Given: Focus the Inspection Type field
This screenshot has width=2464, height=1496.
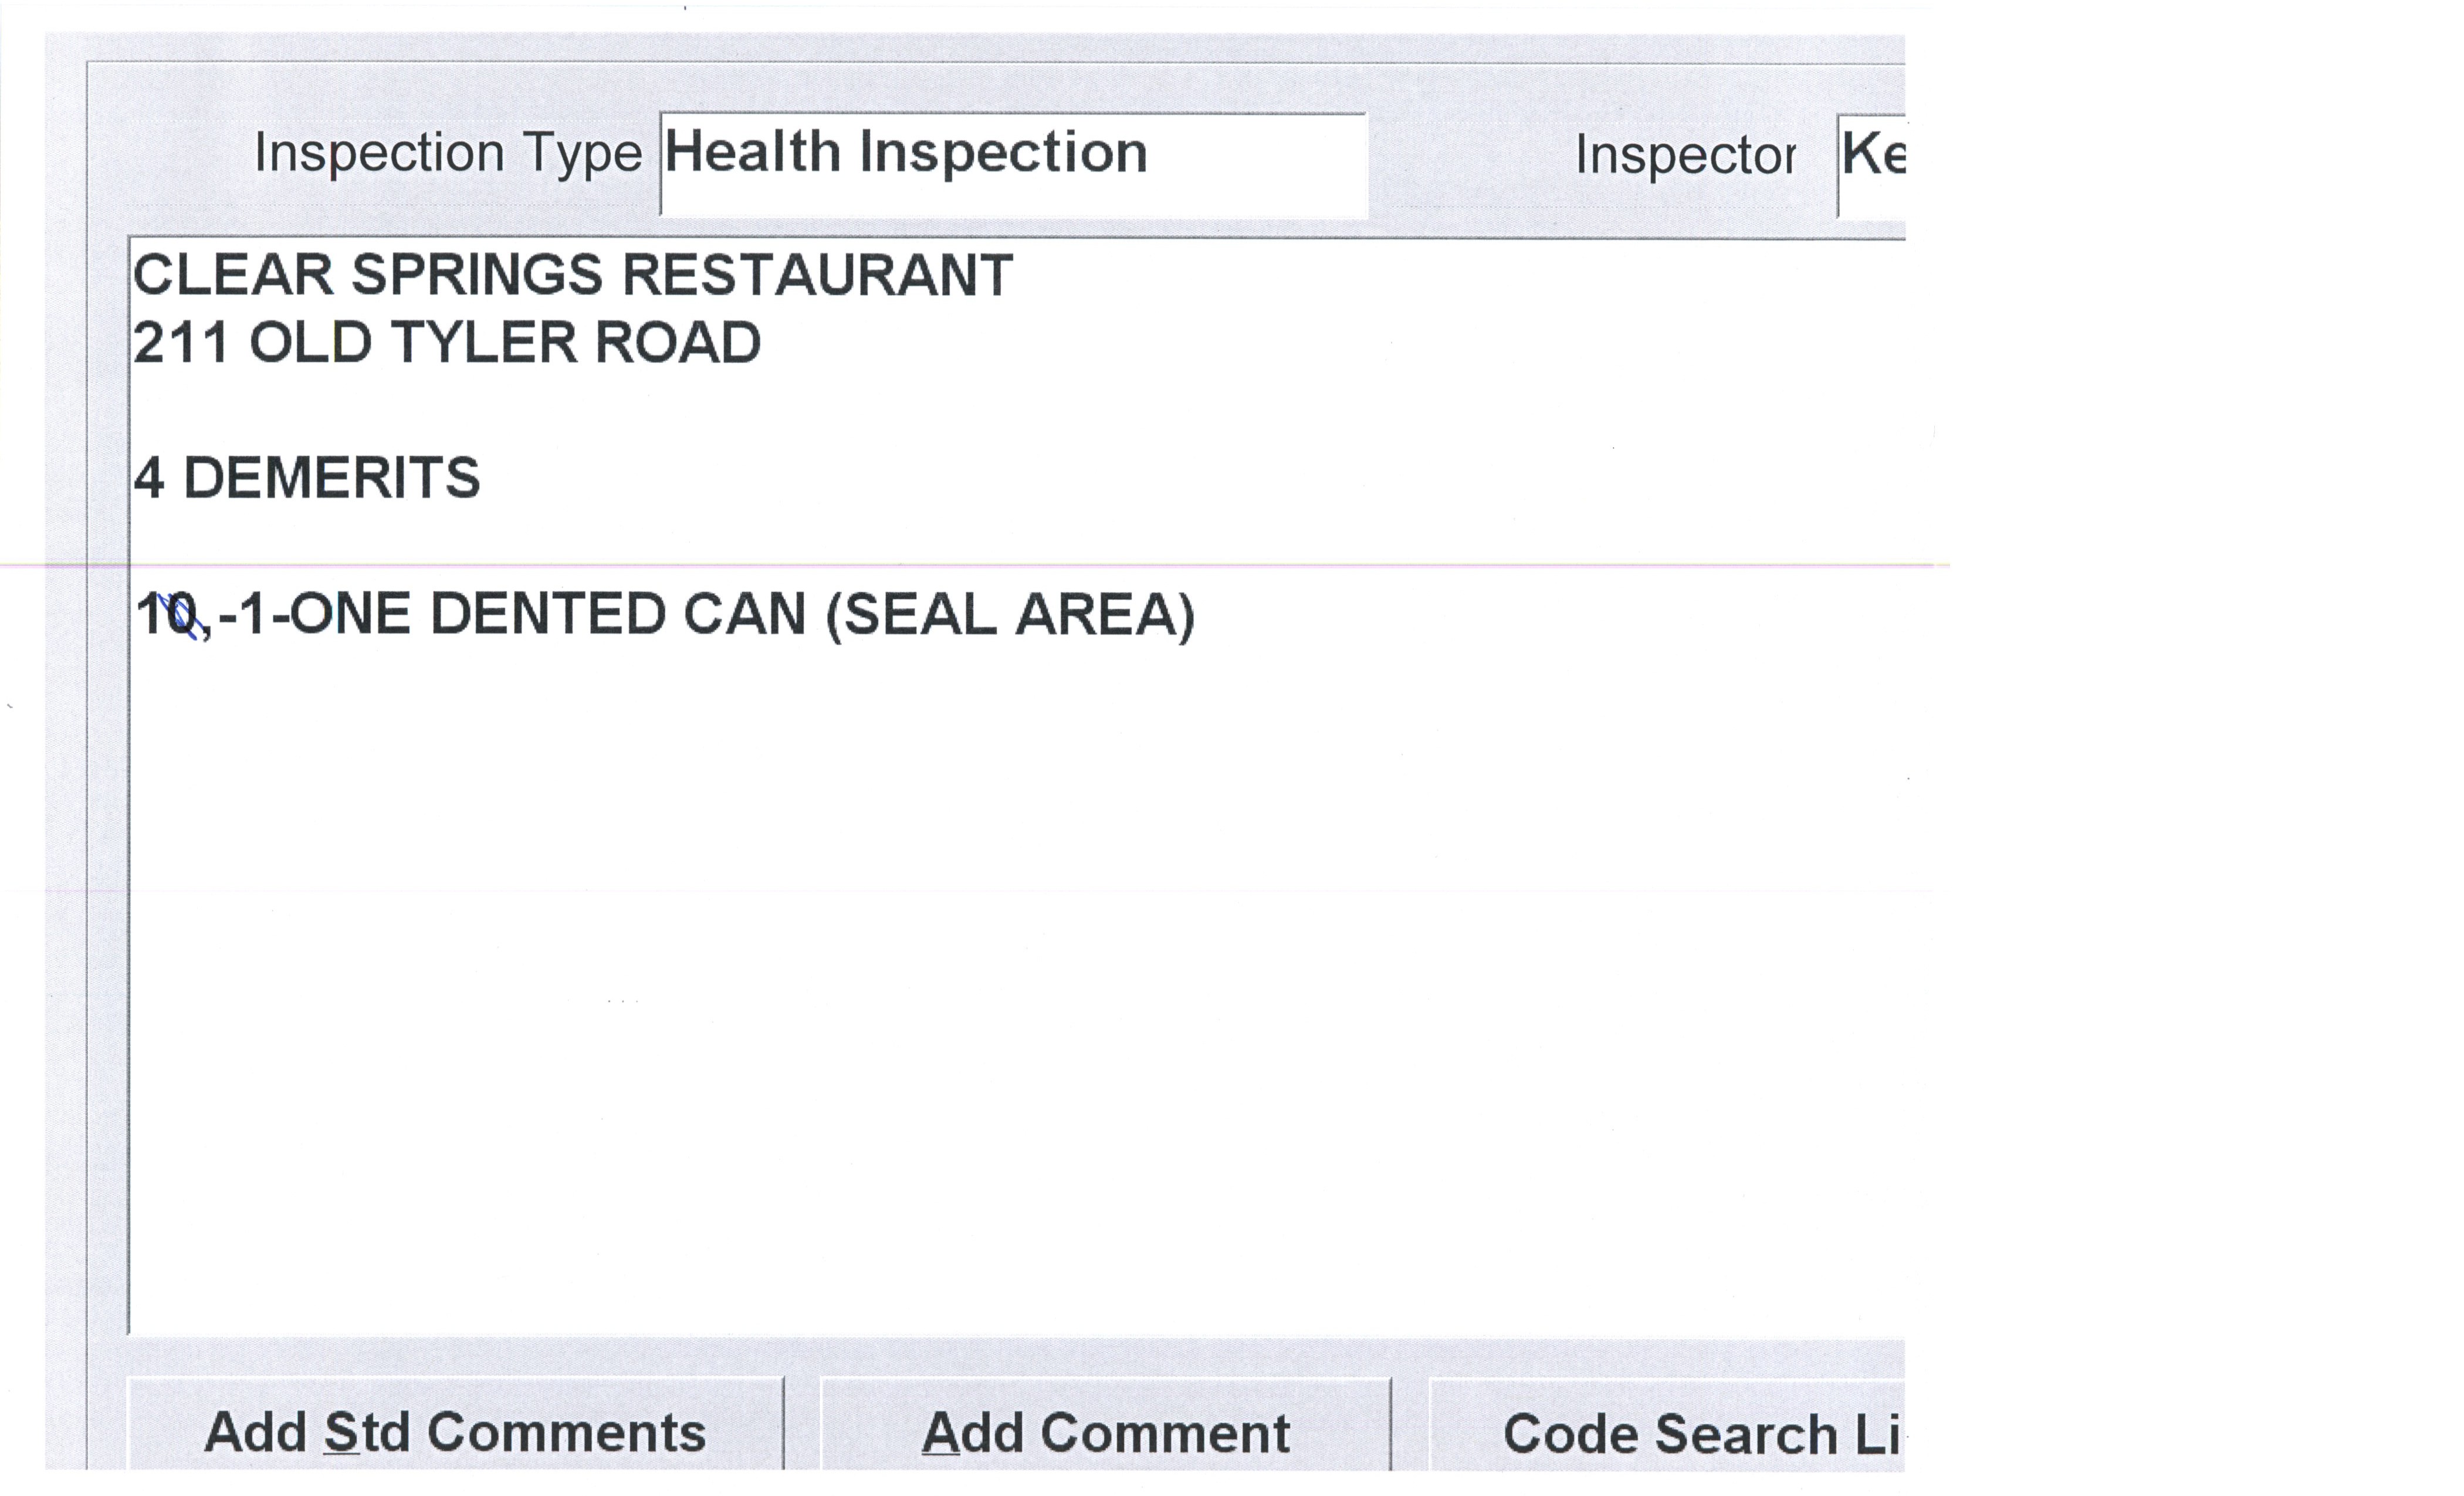Looking at the screenshot, I should click(1012, 163).
